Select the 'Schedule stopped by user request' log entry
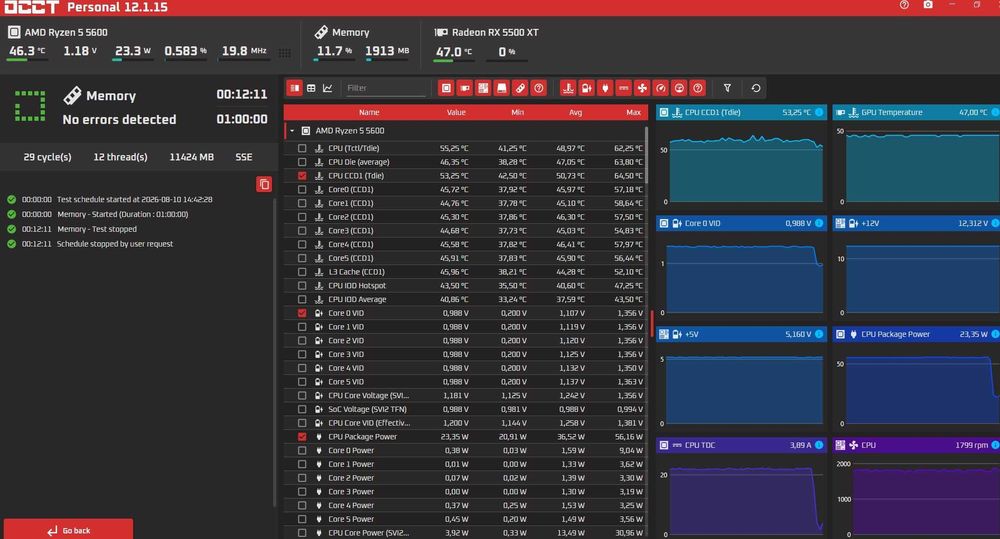The height and width of the screenshot is (539, 1000). tap(115, 244)
